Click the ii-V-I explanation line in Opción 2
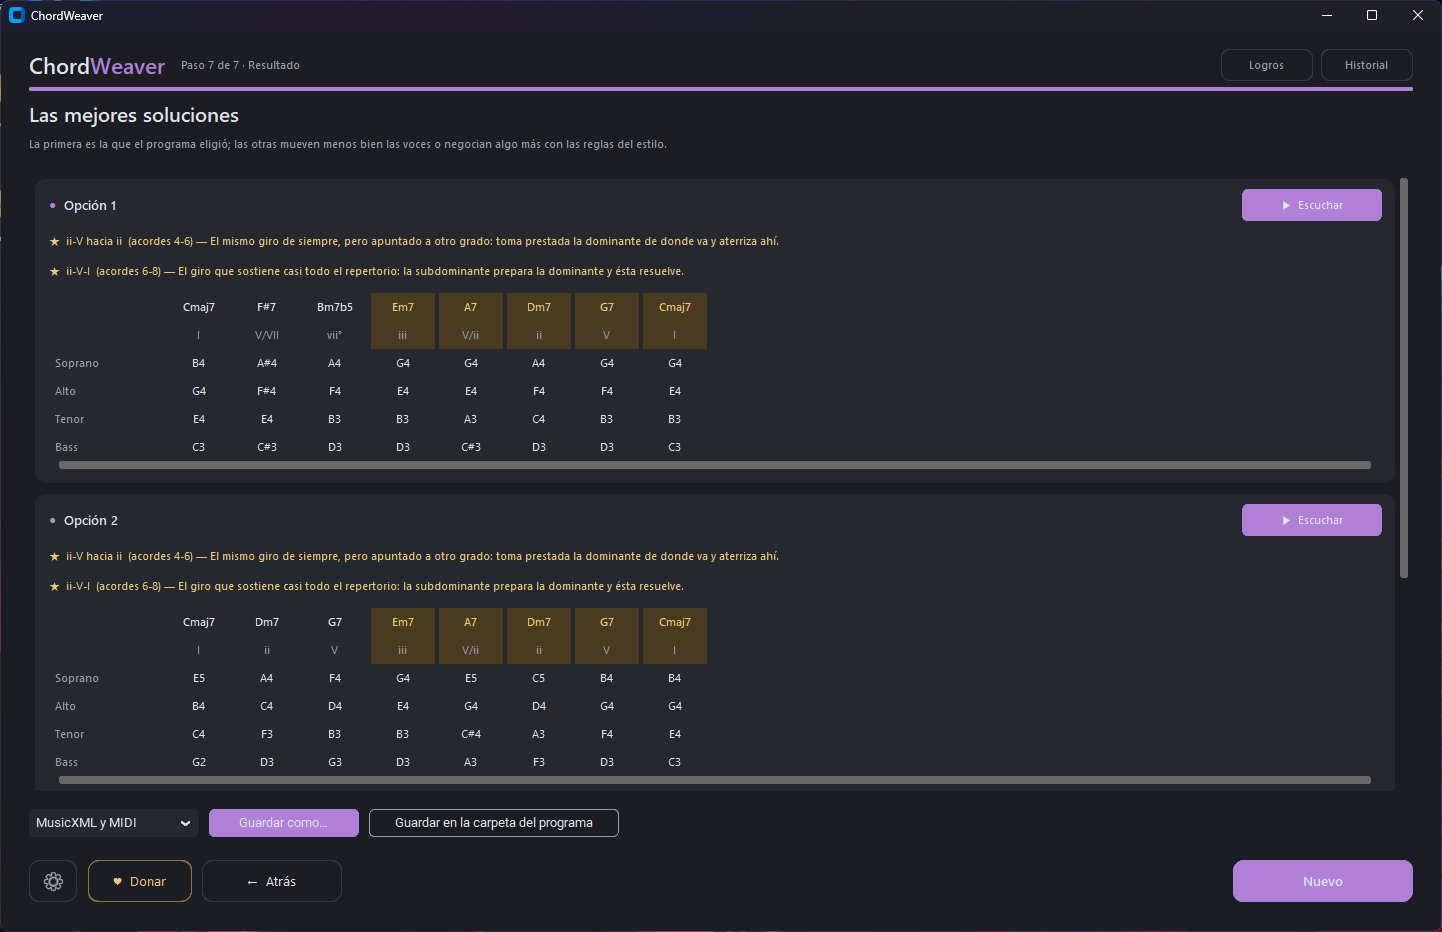The image size is (1442, 932). (x=367, y=586)
